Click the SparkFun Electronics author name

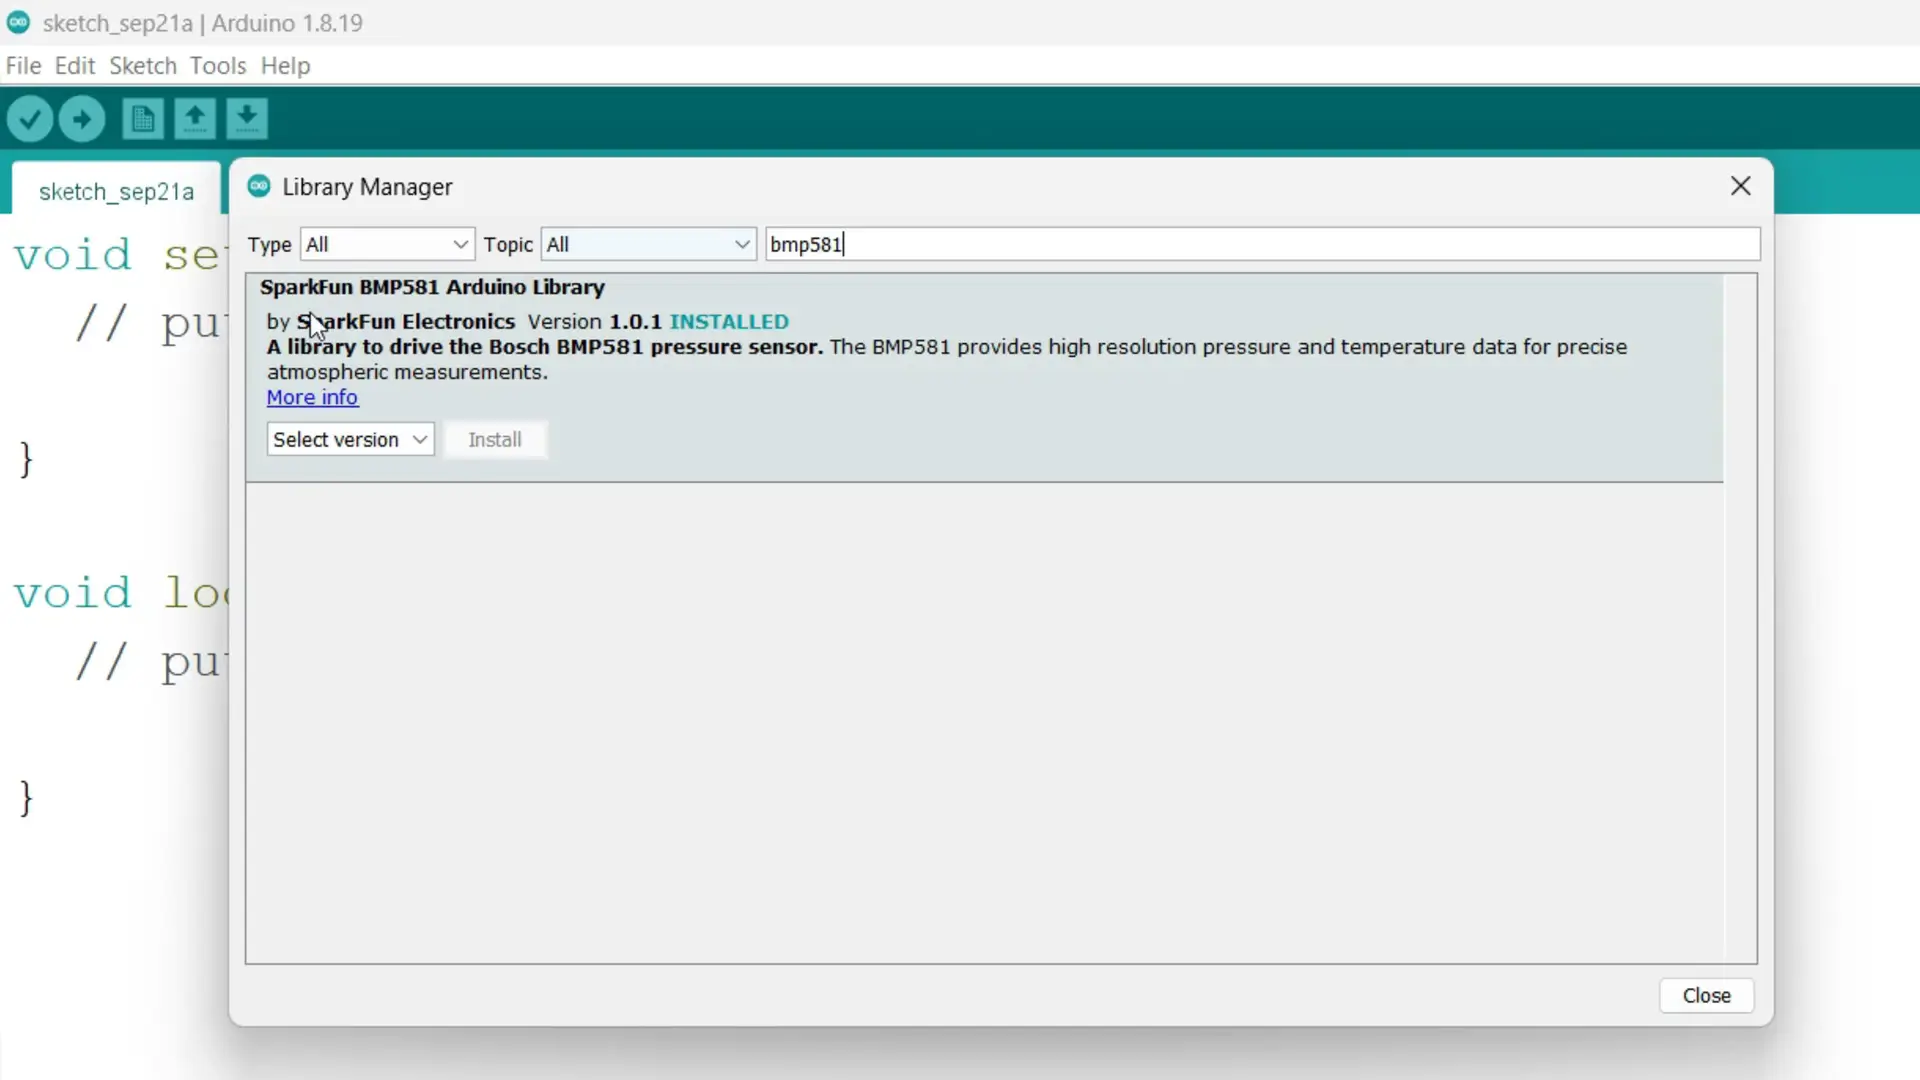pyautogui.click(x=406, y=322)
